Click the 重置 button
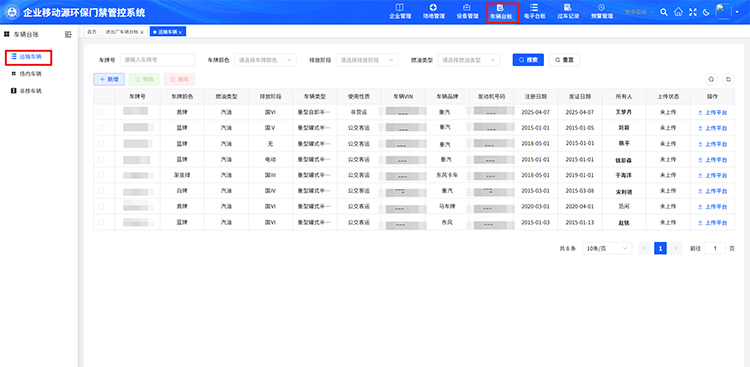The height and width of the screenshot is (367, 750). (564, 60)
